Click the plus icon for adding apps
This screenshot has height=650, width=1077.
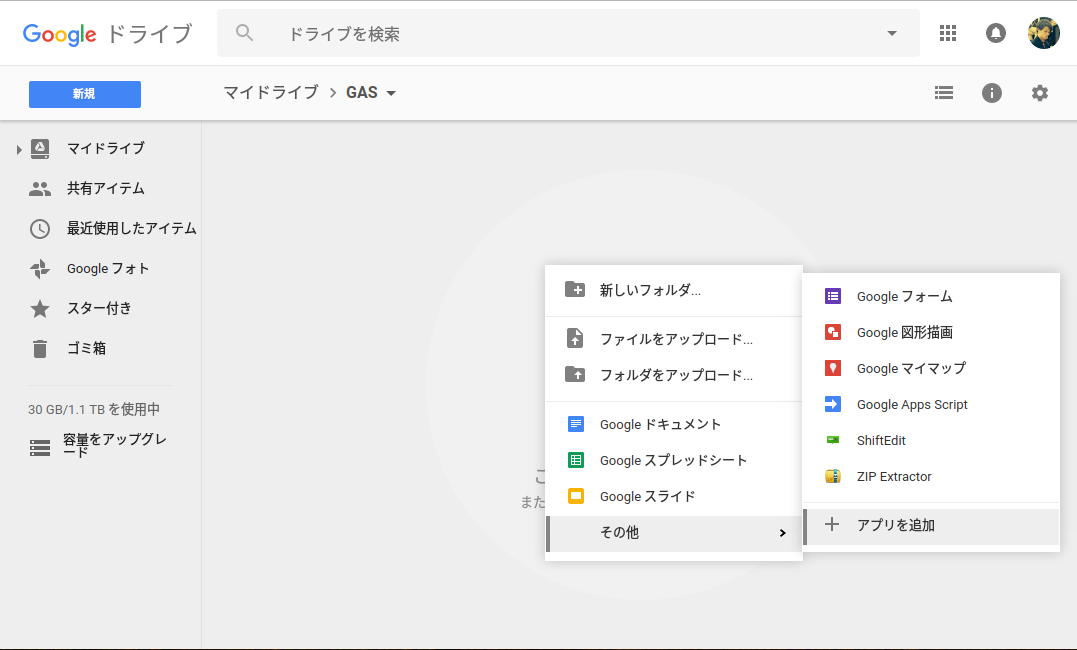tap(832, 524)
